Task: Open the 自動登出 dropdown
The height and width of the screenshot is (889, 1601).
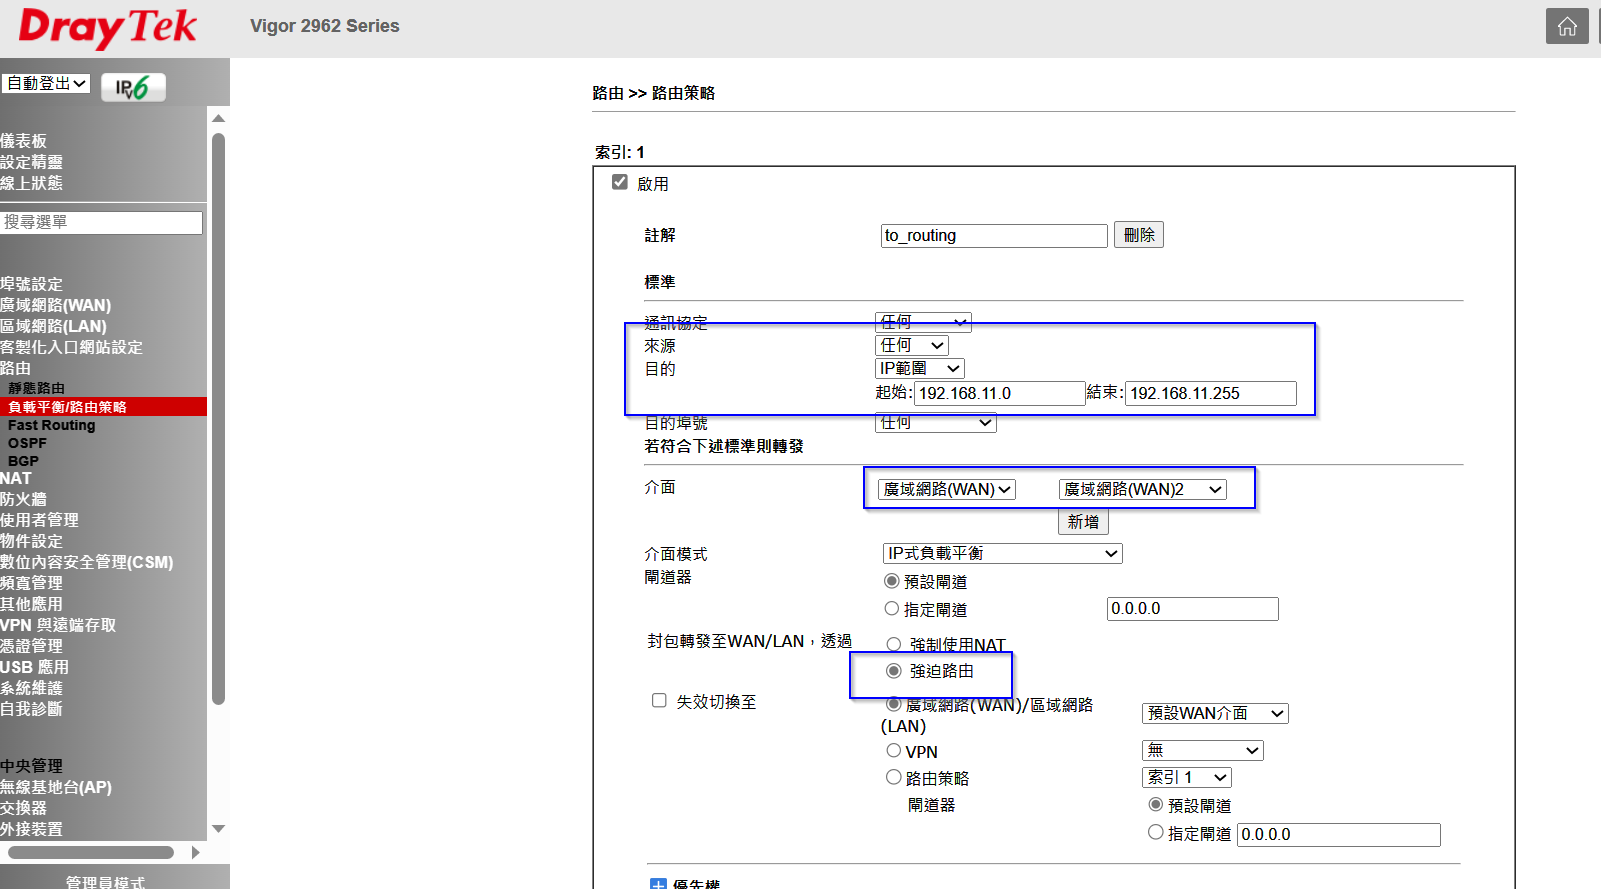Action: coord(46,84)
